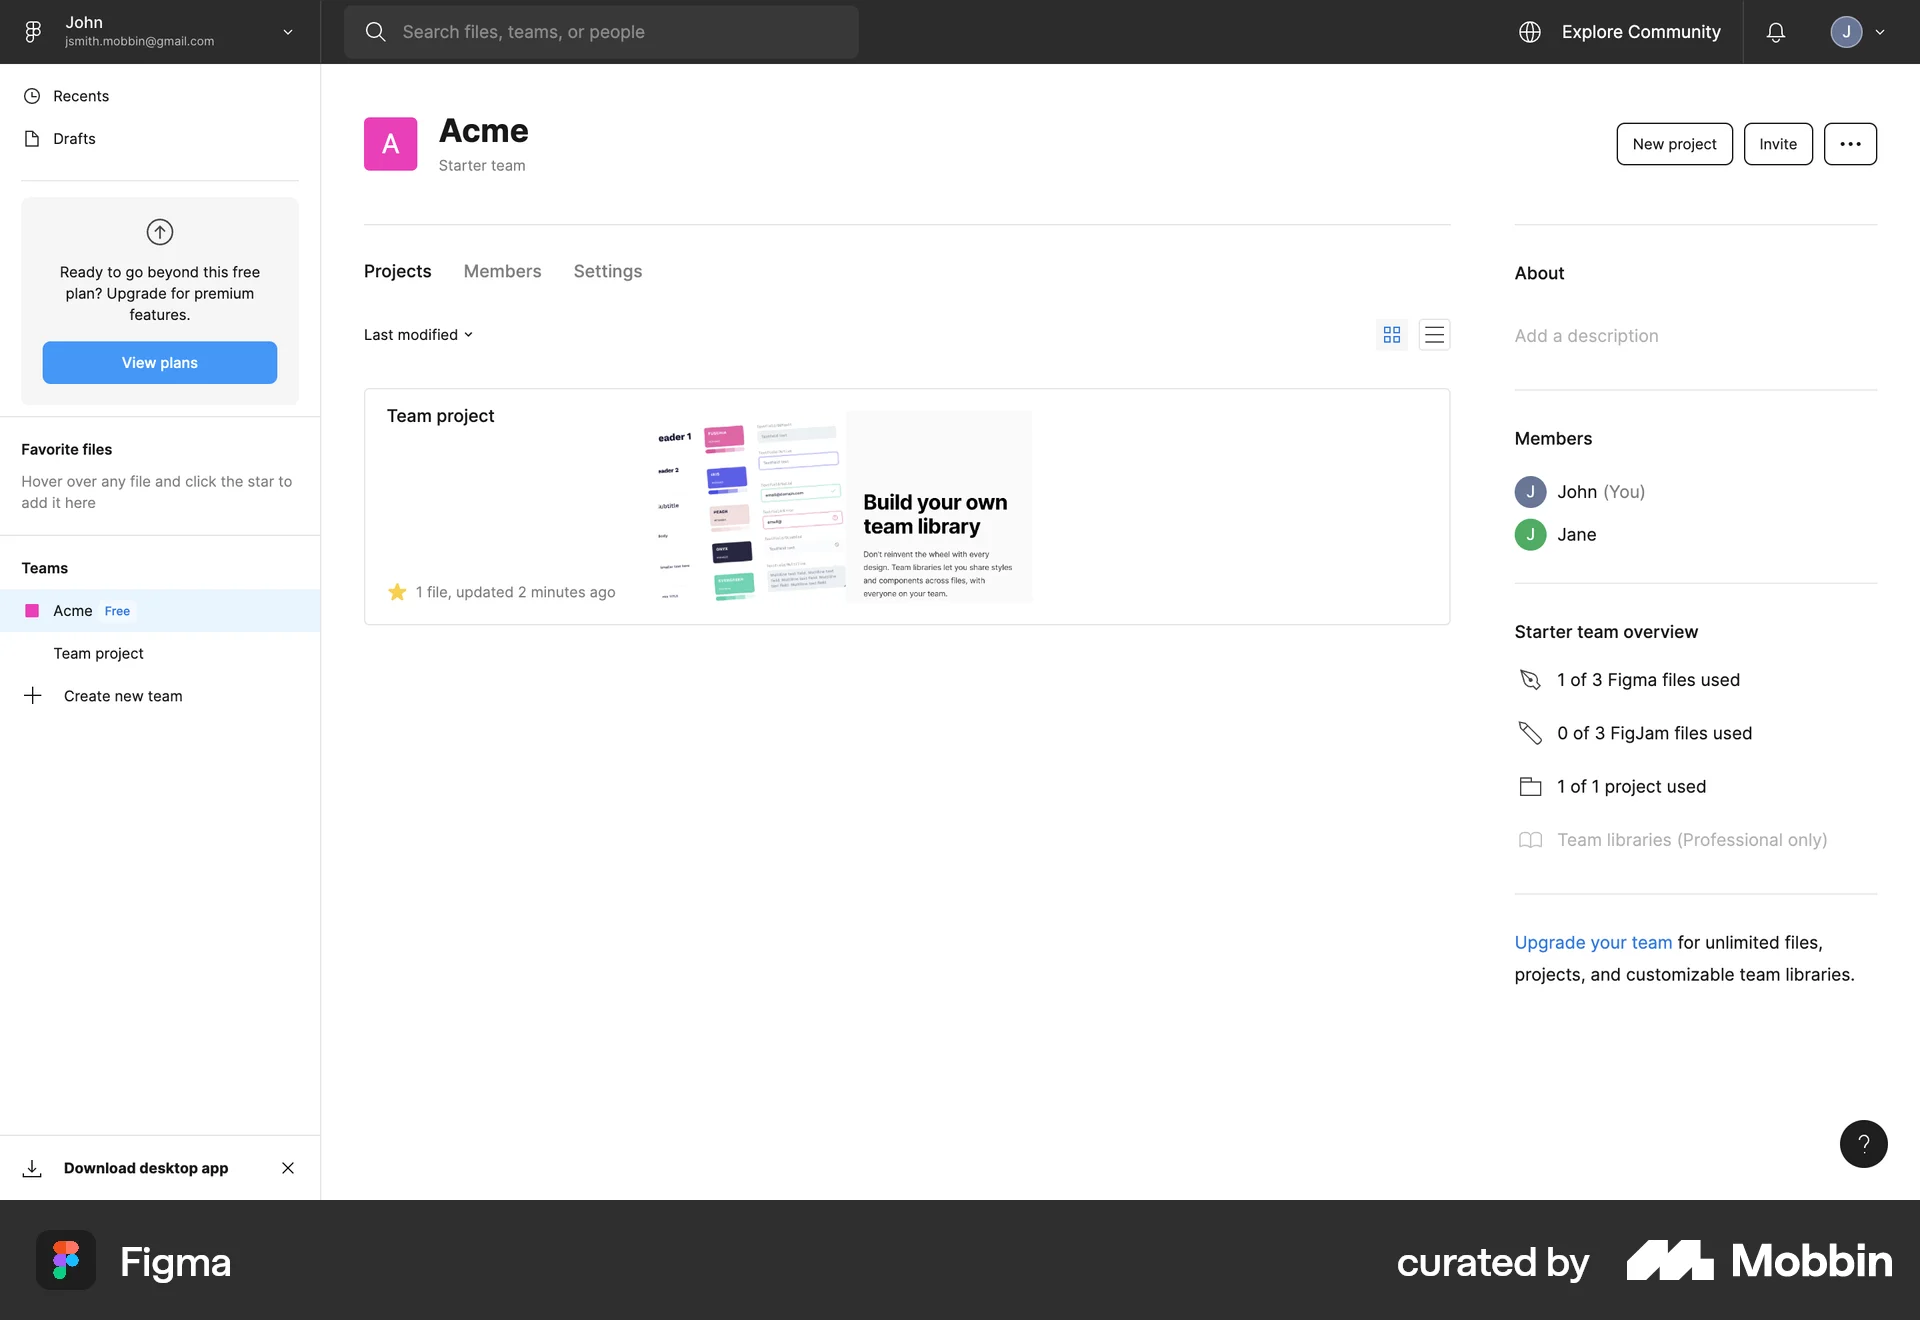Unstar the Team project file
1920x1320 pixels.
[395, 592]
